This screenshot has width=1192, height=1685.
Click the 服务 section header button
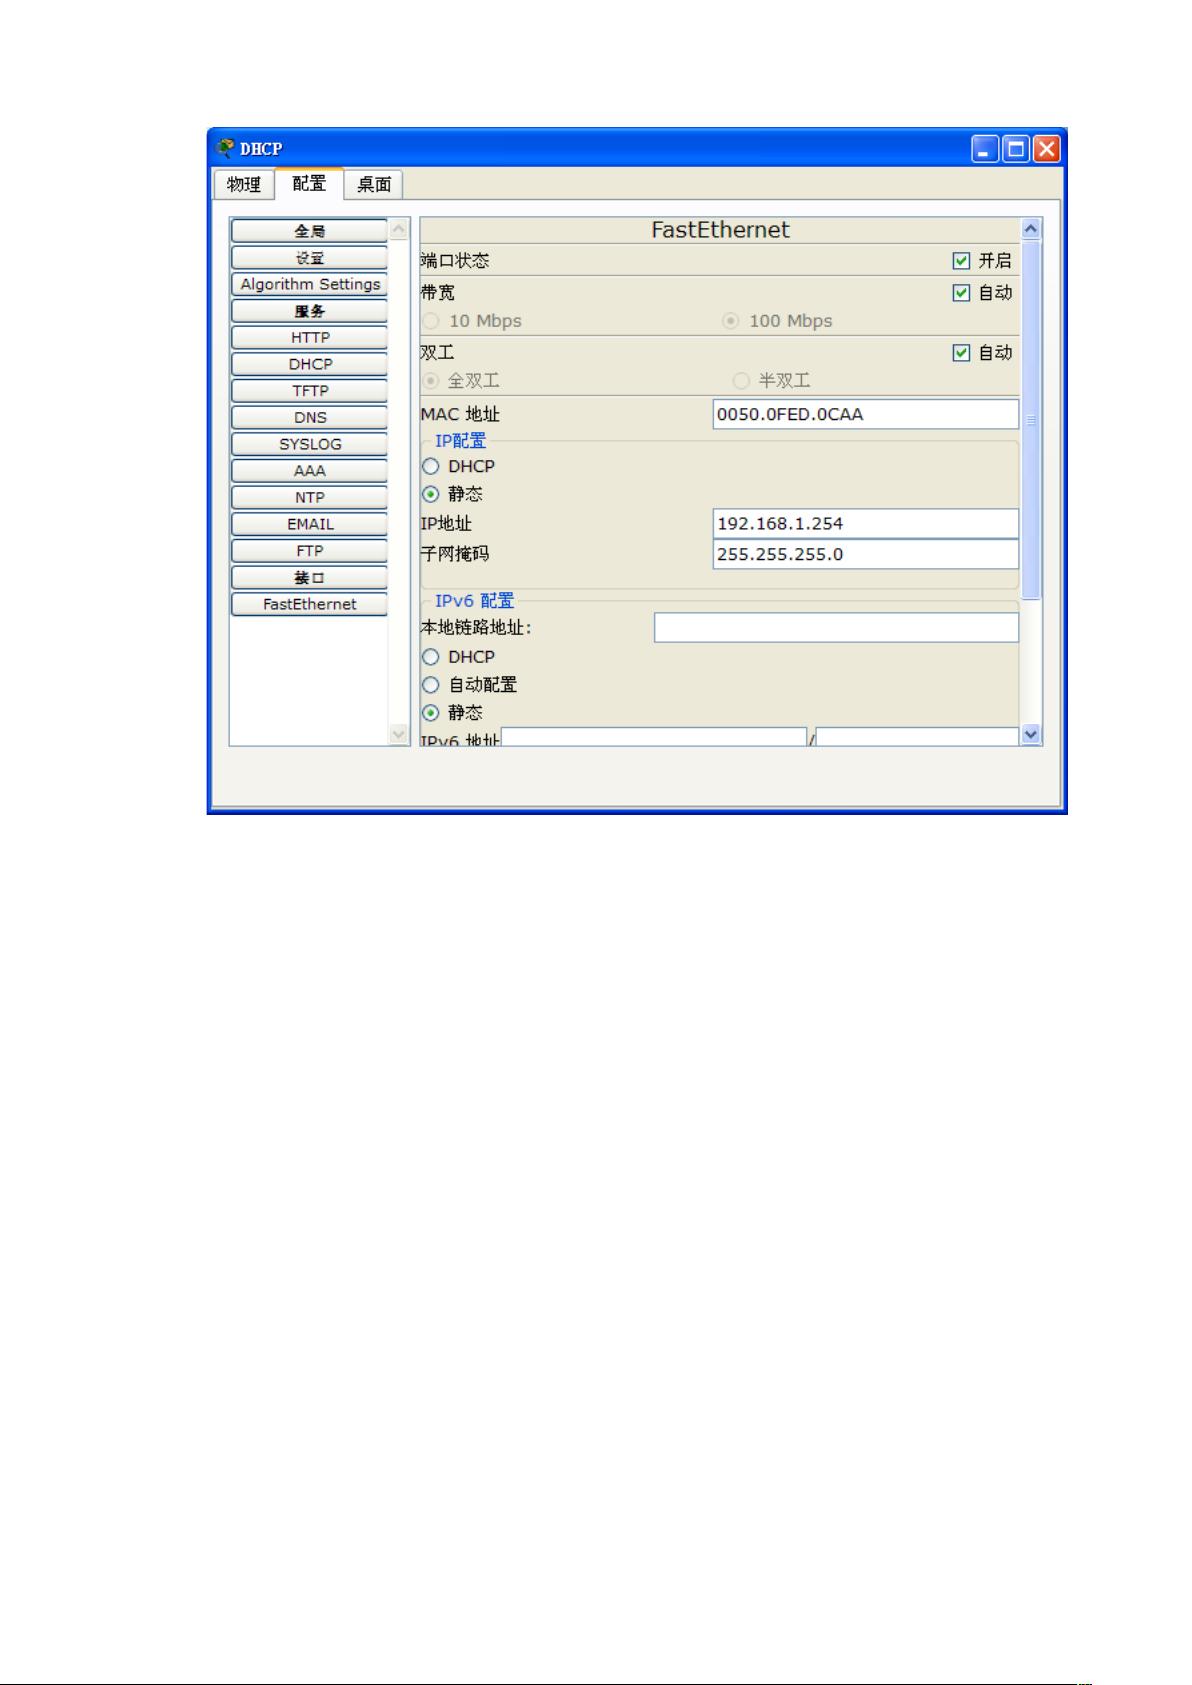click(x=309, y=311)
